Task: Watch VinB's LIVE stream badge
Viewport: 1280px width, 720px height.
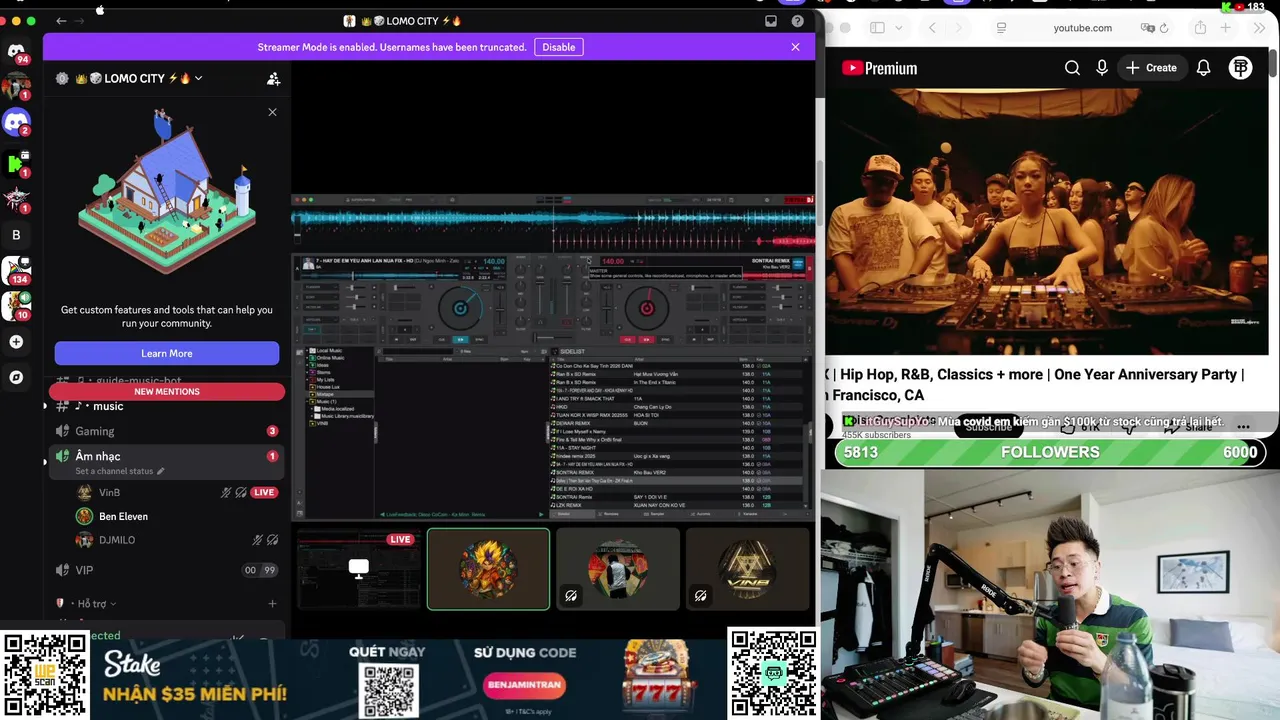Action: (x=264, y=492)
